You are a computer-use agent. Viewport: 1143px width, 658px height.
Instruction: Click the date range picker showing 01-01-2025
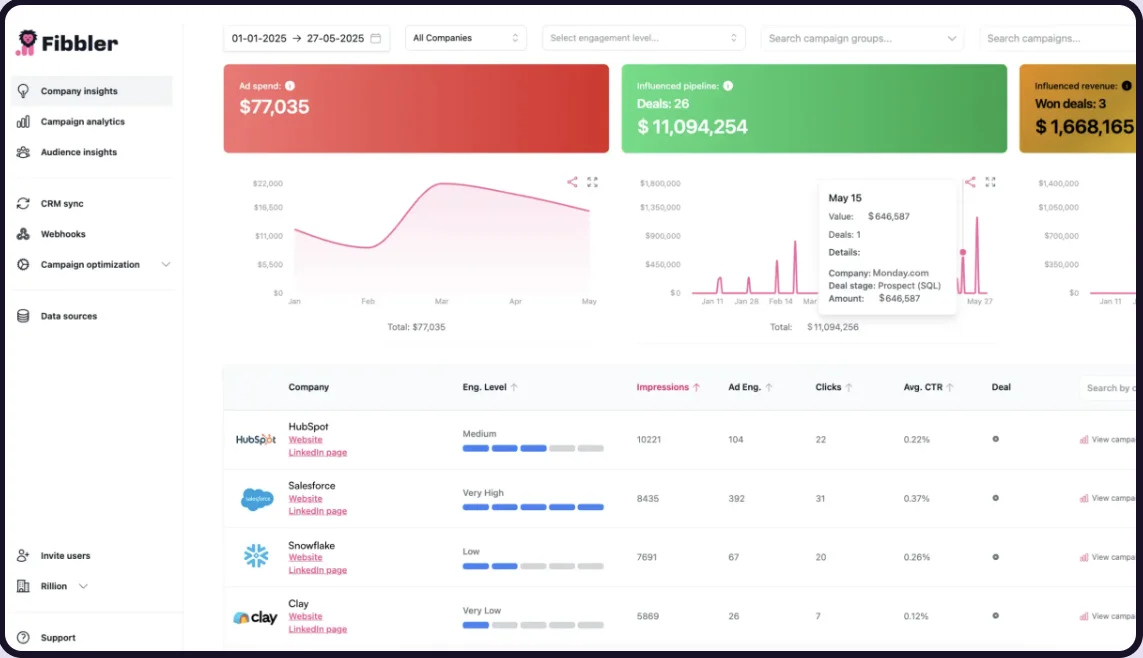305,37
